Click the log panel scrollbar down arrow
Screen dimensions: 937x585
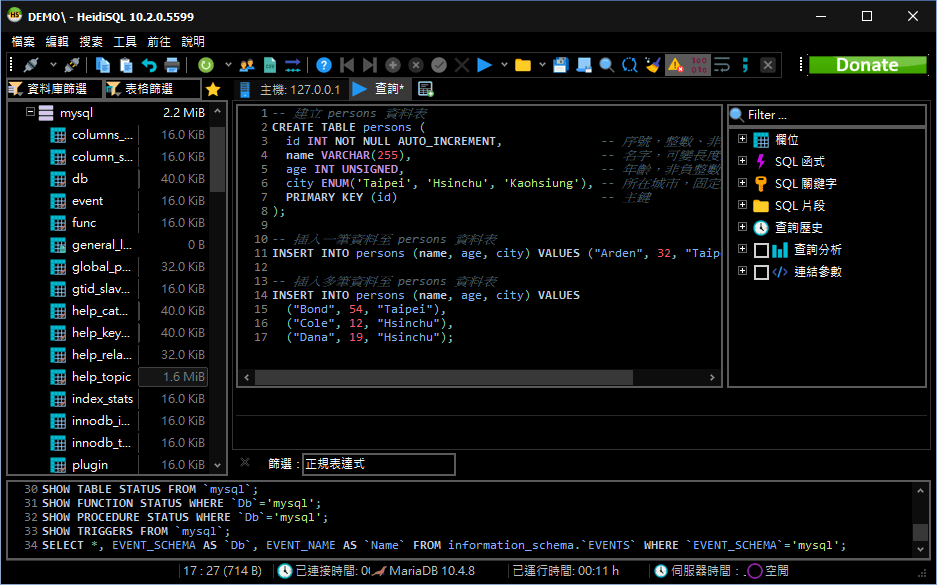click(x=920, y=548)
